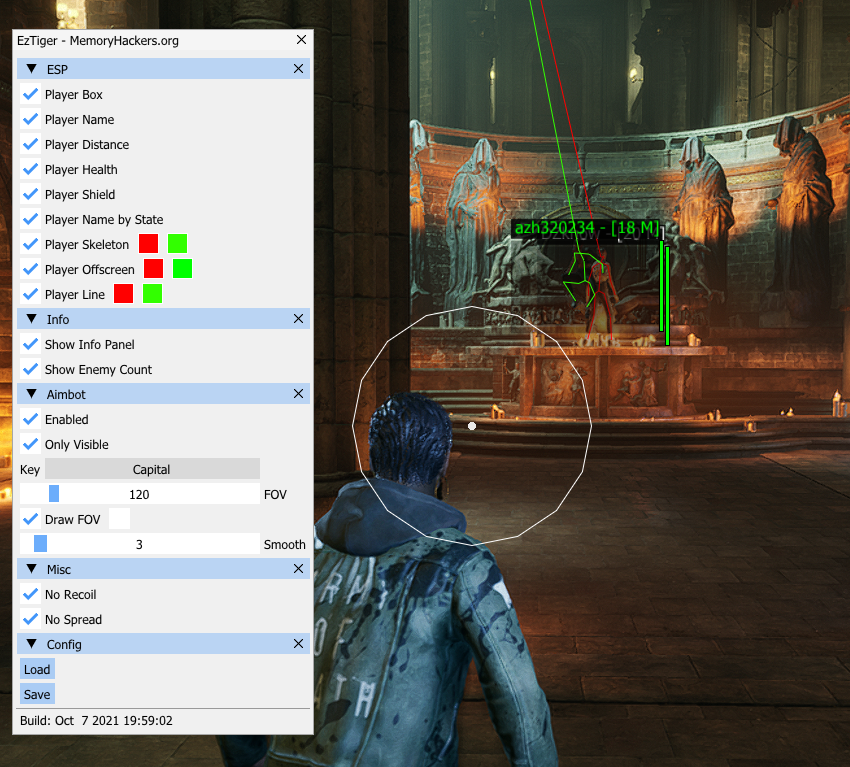This screenshot has width=850, height=767.
Task: Collapse the Misc section arrow
Action: point(31,569)
